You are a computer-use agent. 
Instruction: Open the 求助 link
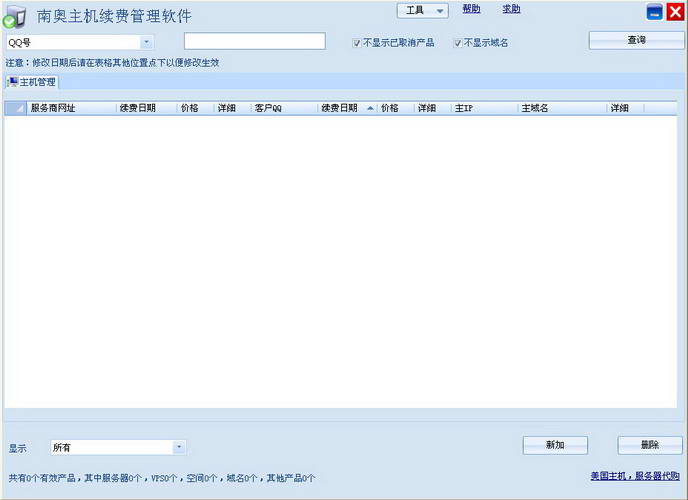(511, 9)
